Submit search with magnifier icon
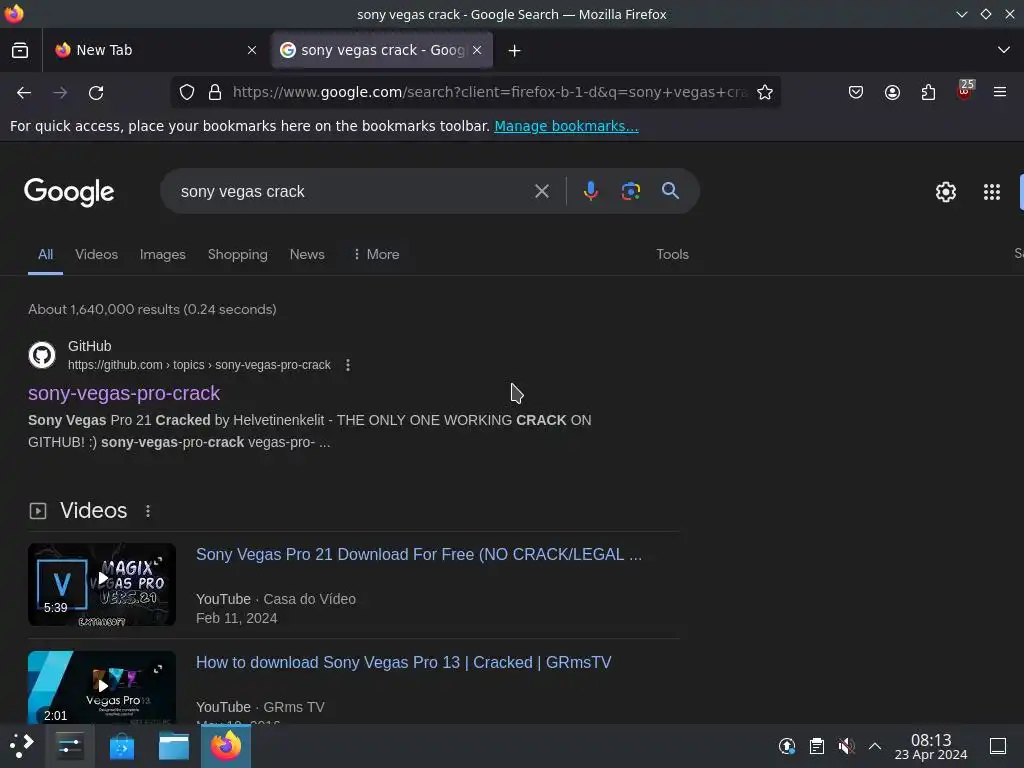The image size is (1024, 768). pyautogui.click(x=670, y=191)
